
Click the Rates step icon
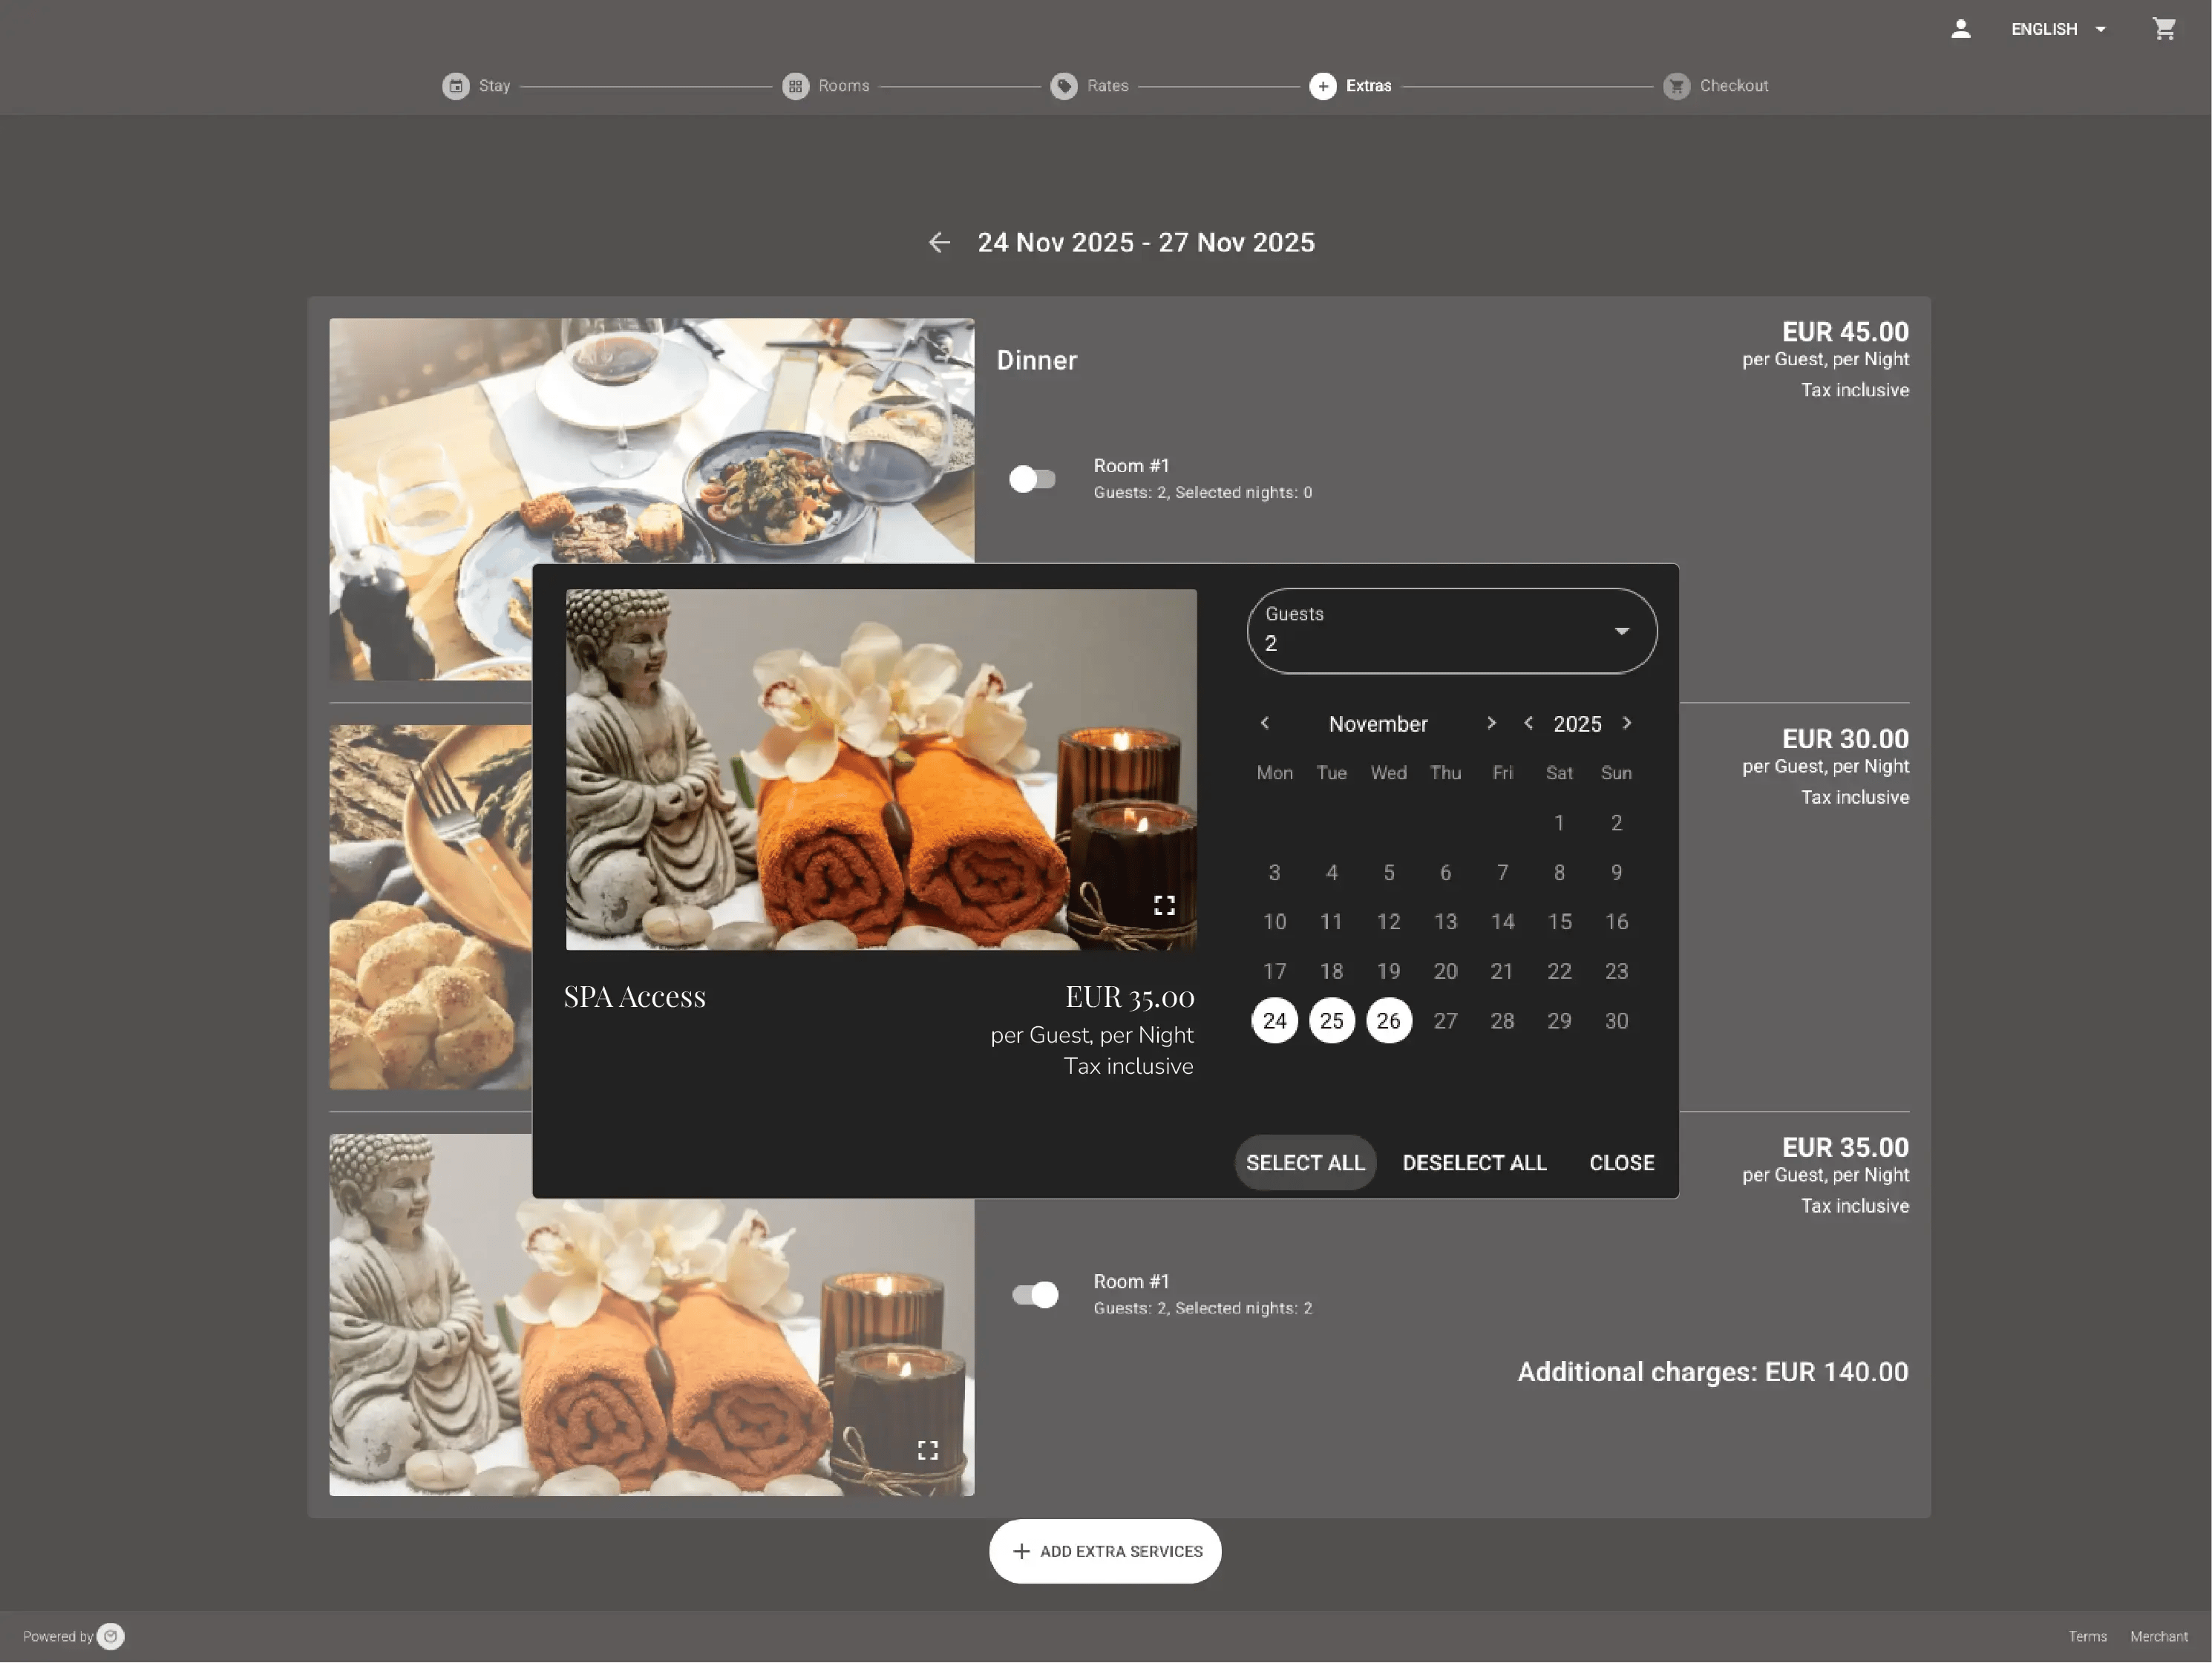(1064, 86)
